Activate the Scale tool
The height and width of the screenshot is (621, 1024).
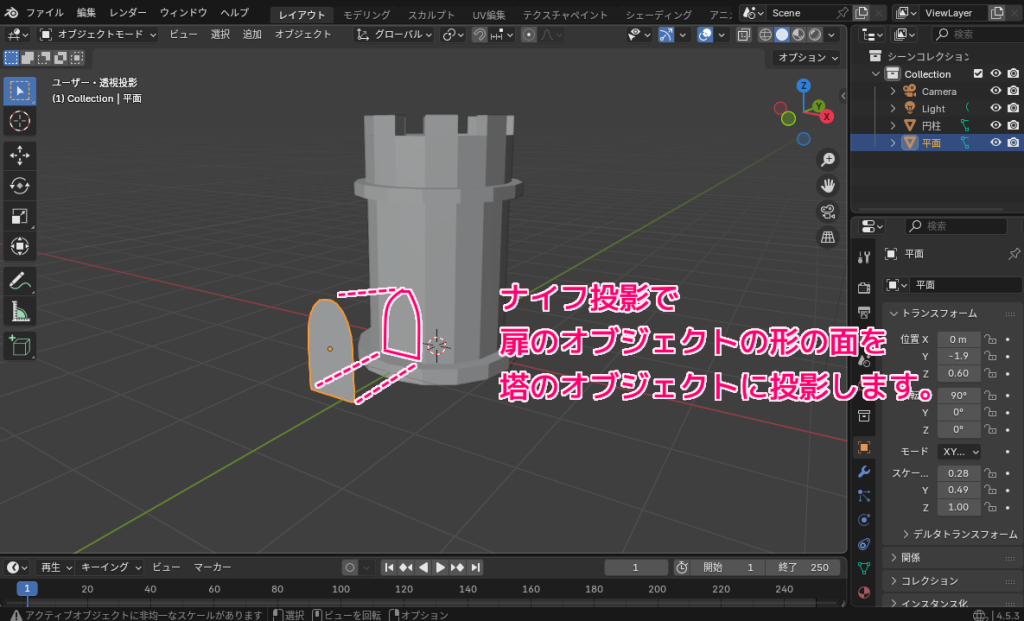(18, 215)
